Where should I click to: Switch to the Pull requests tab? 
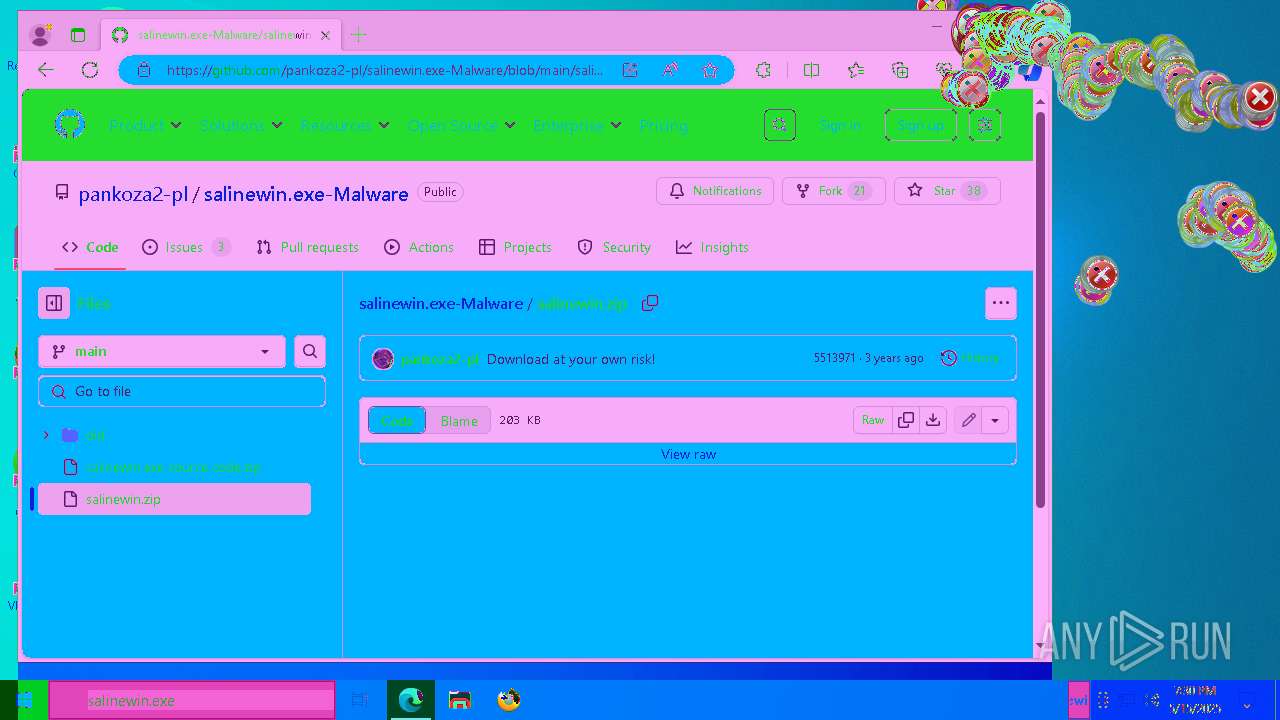pos(307,247)
